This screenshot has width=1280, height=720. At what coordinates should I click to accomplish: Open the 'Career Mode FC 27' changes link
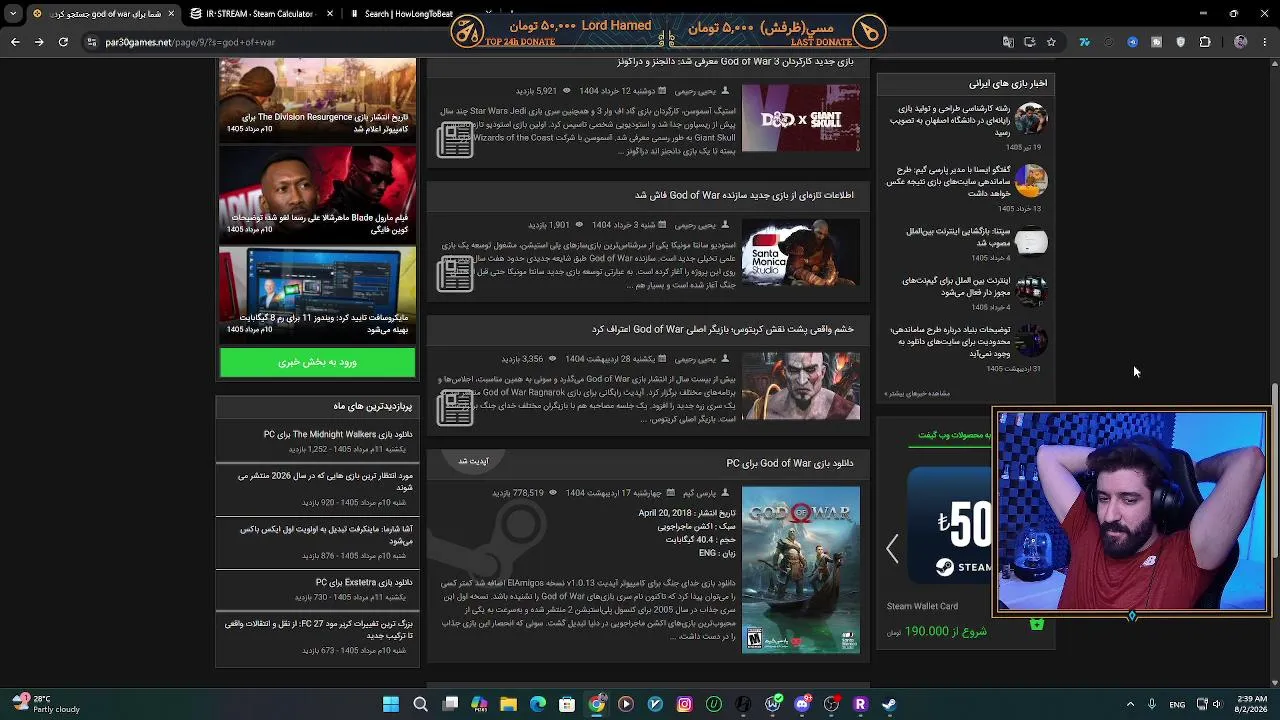tap(319, 629)
